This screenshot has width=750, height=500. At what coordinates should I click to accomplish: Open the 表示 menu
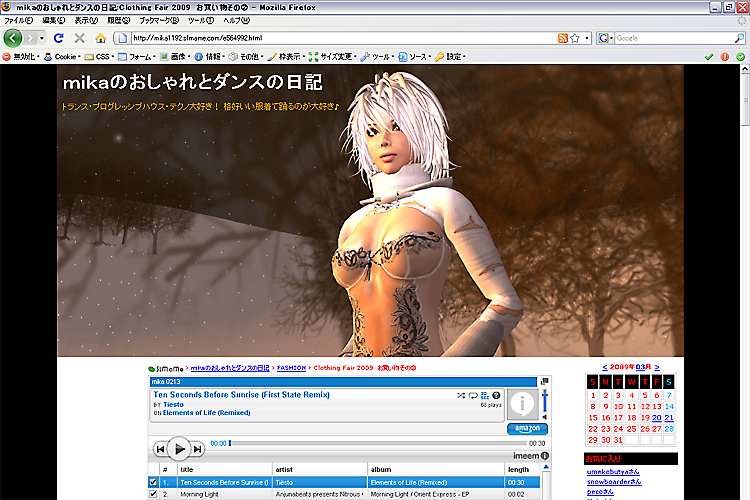pos(86,21)
